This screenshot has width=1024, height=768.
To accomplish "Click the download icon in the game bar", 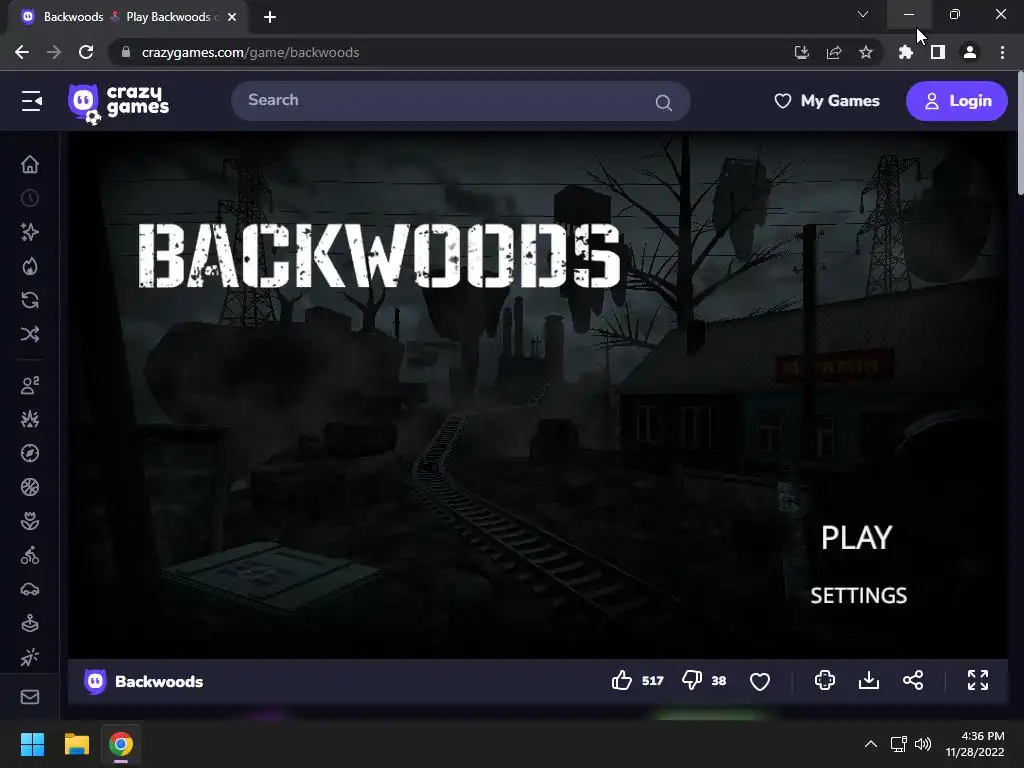I will (x=869, y=680).
